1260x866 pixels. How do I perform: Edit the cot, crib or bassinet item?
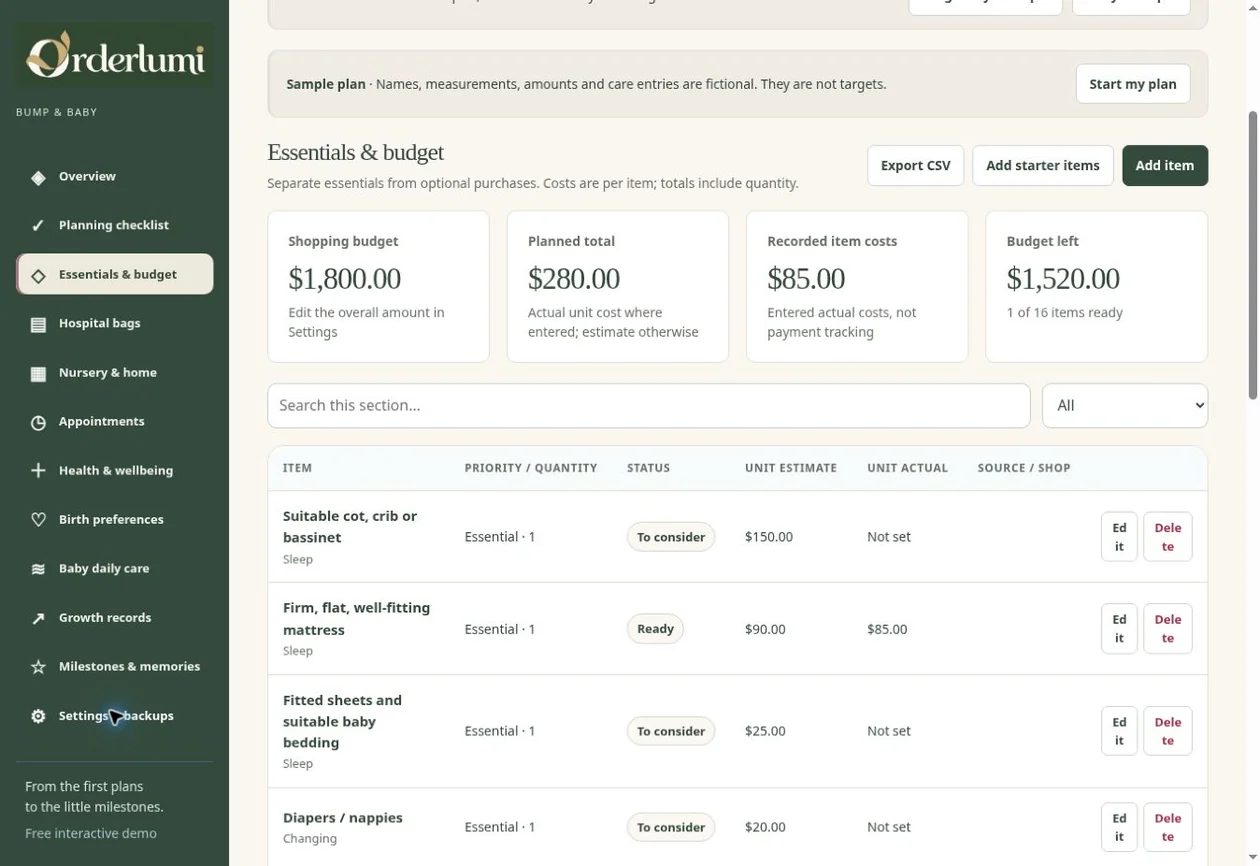1119,537
